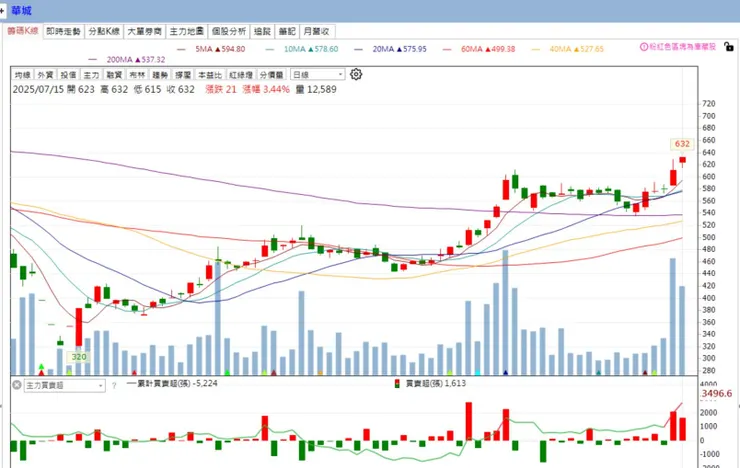Click the 5MA line color dash

tap(181, 49)
